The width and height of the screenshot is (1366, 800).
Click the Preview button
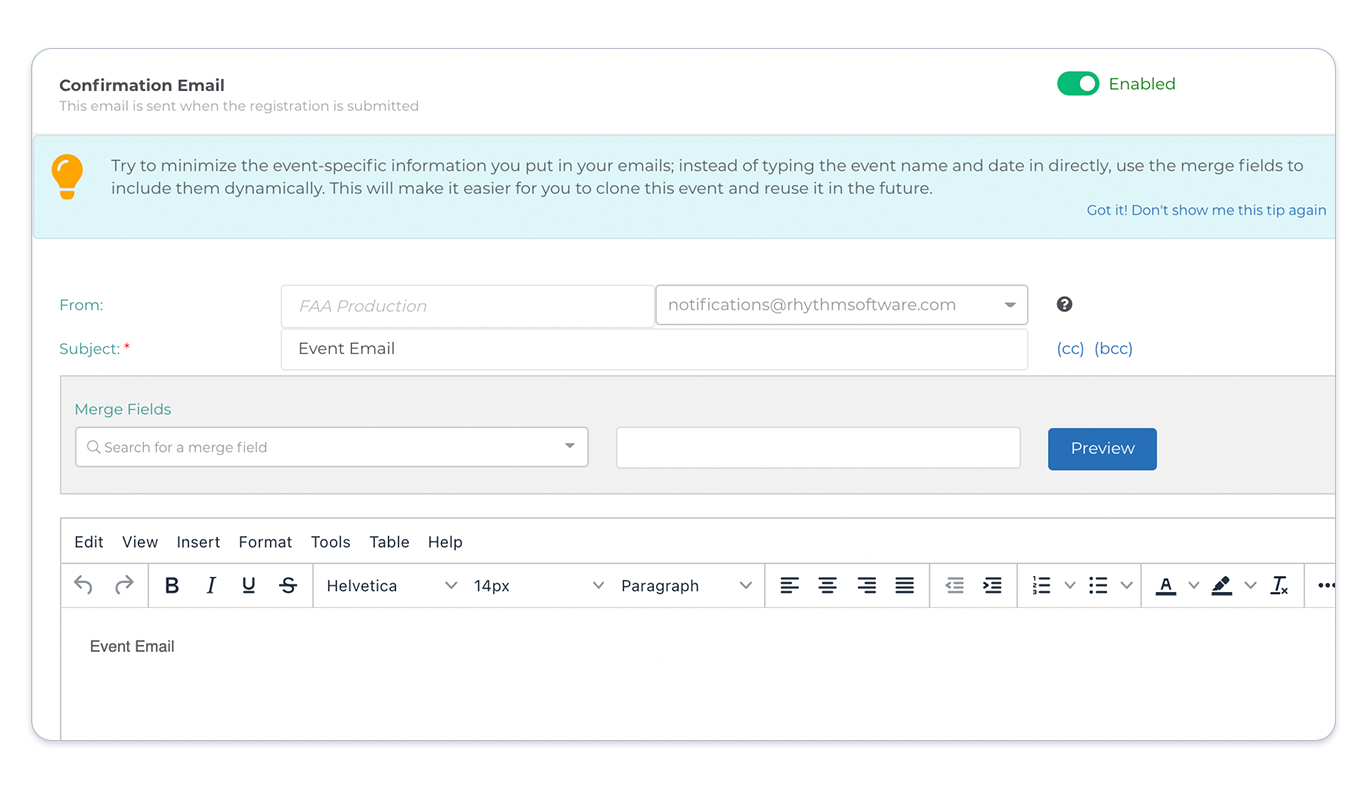coord(1102,449)
